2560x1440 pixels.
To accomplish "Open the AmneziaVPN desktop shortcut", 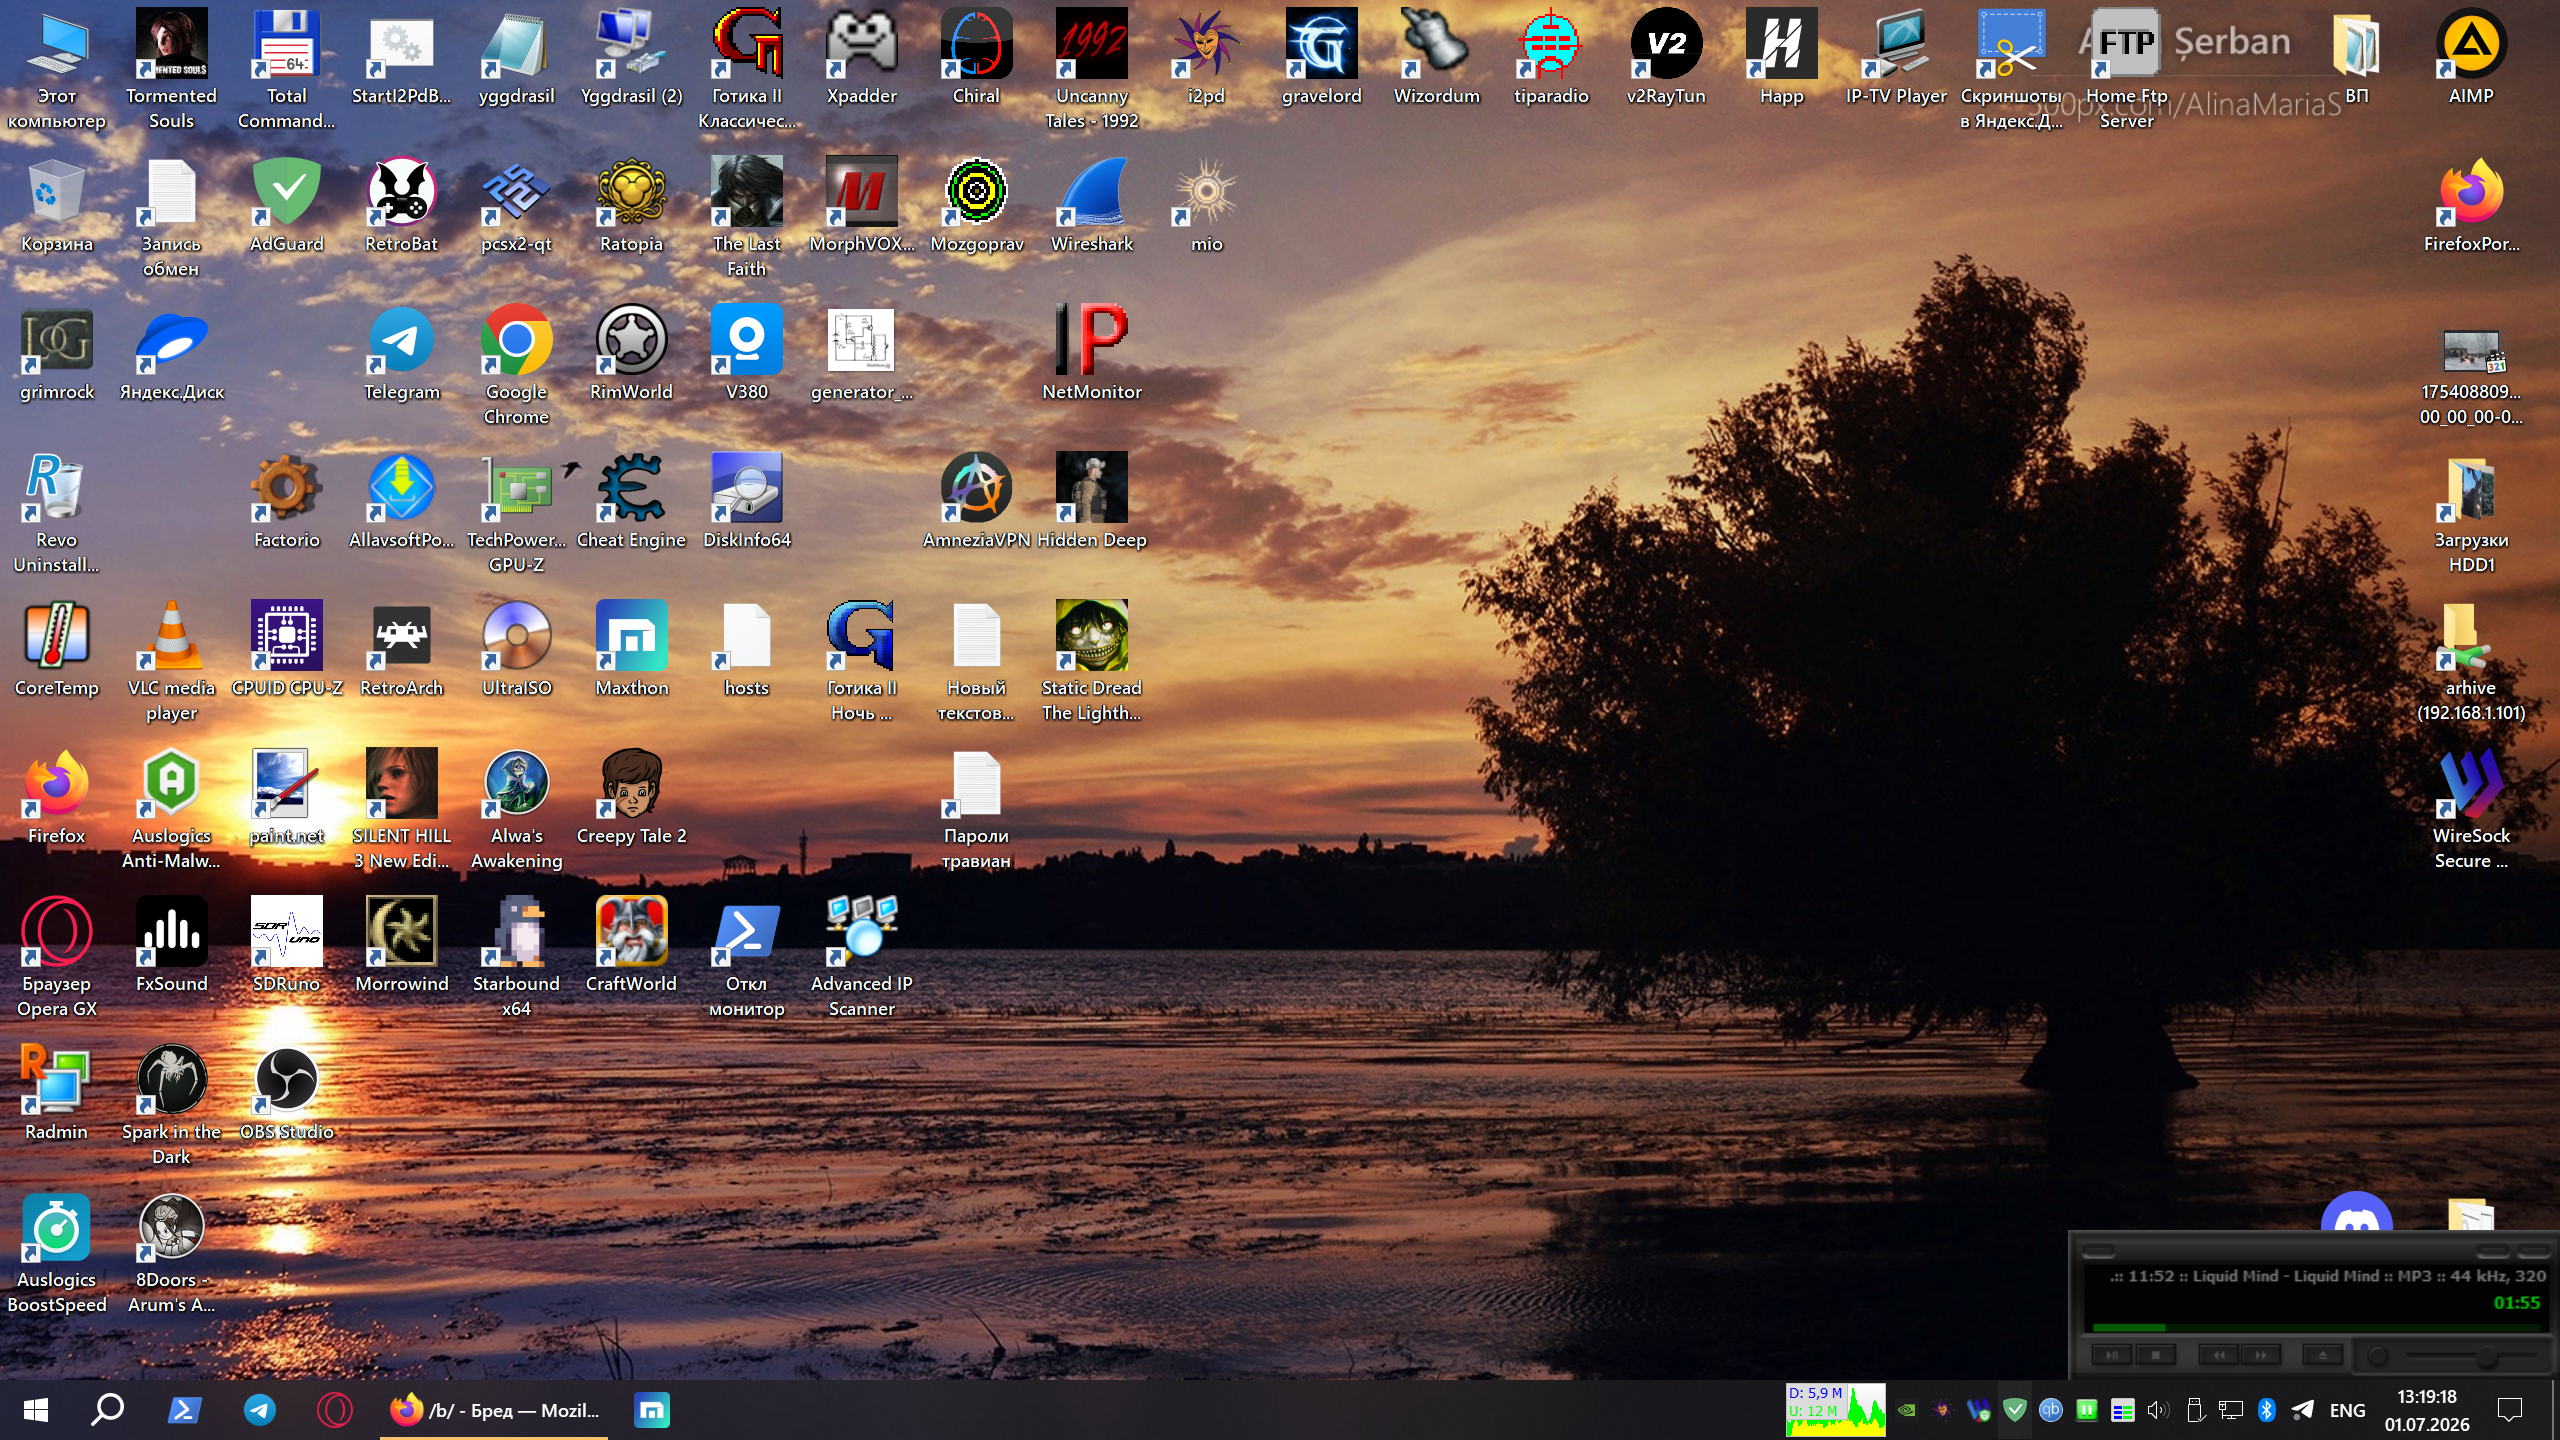I will click(977, 502).
